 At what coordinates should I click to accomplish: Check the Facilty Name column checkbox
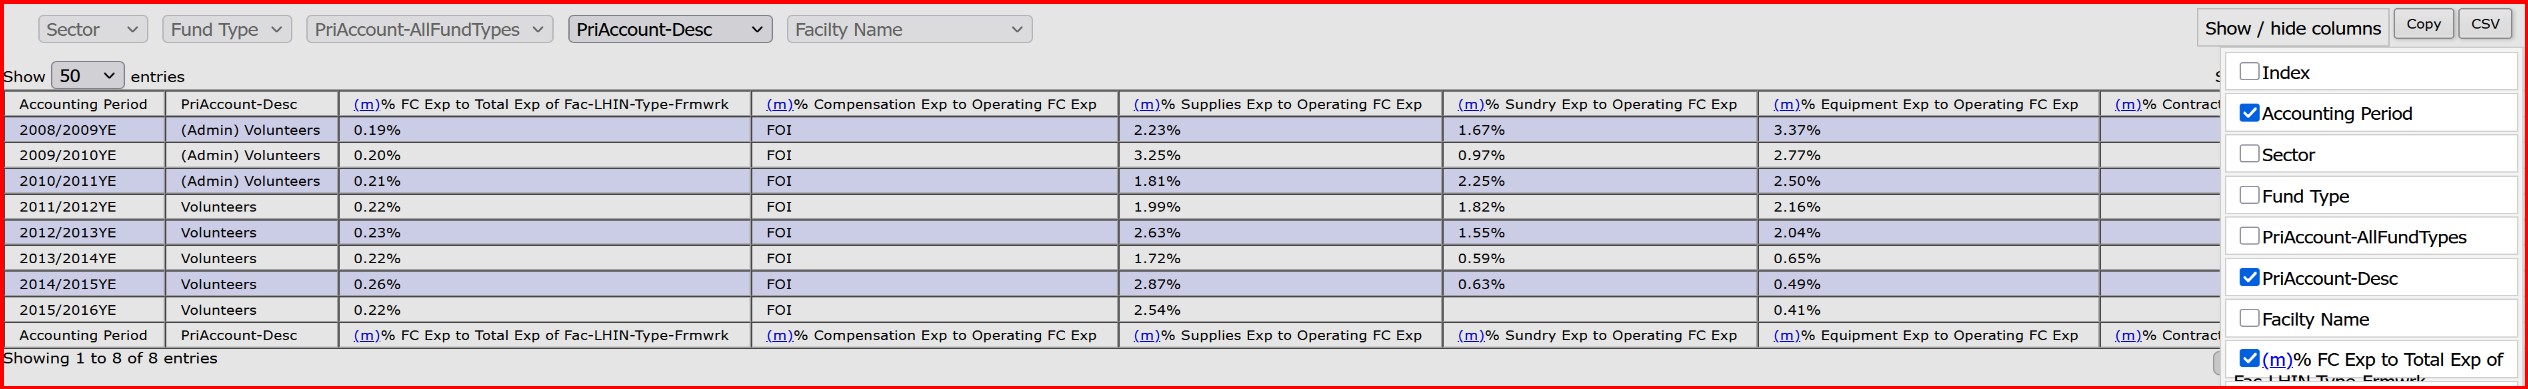coord(2249,318)
